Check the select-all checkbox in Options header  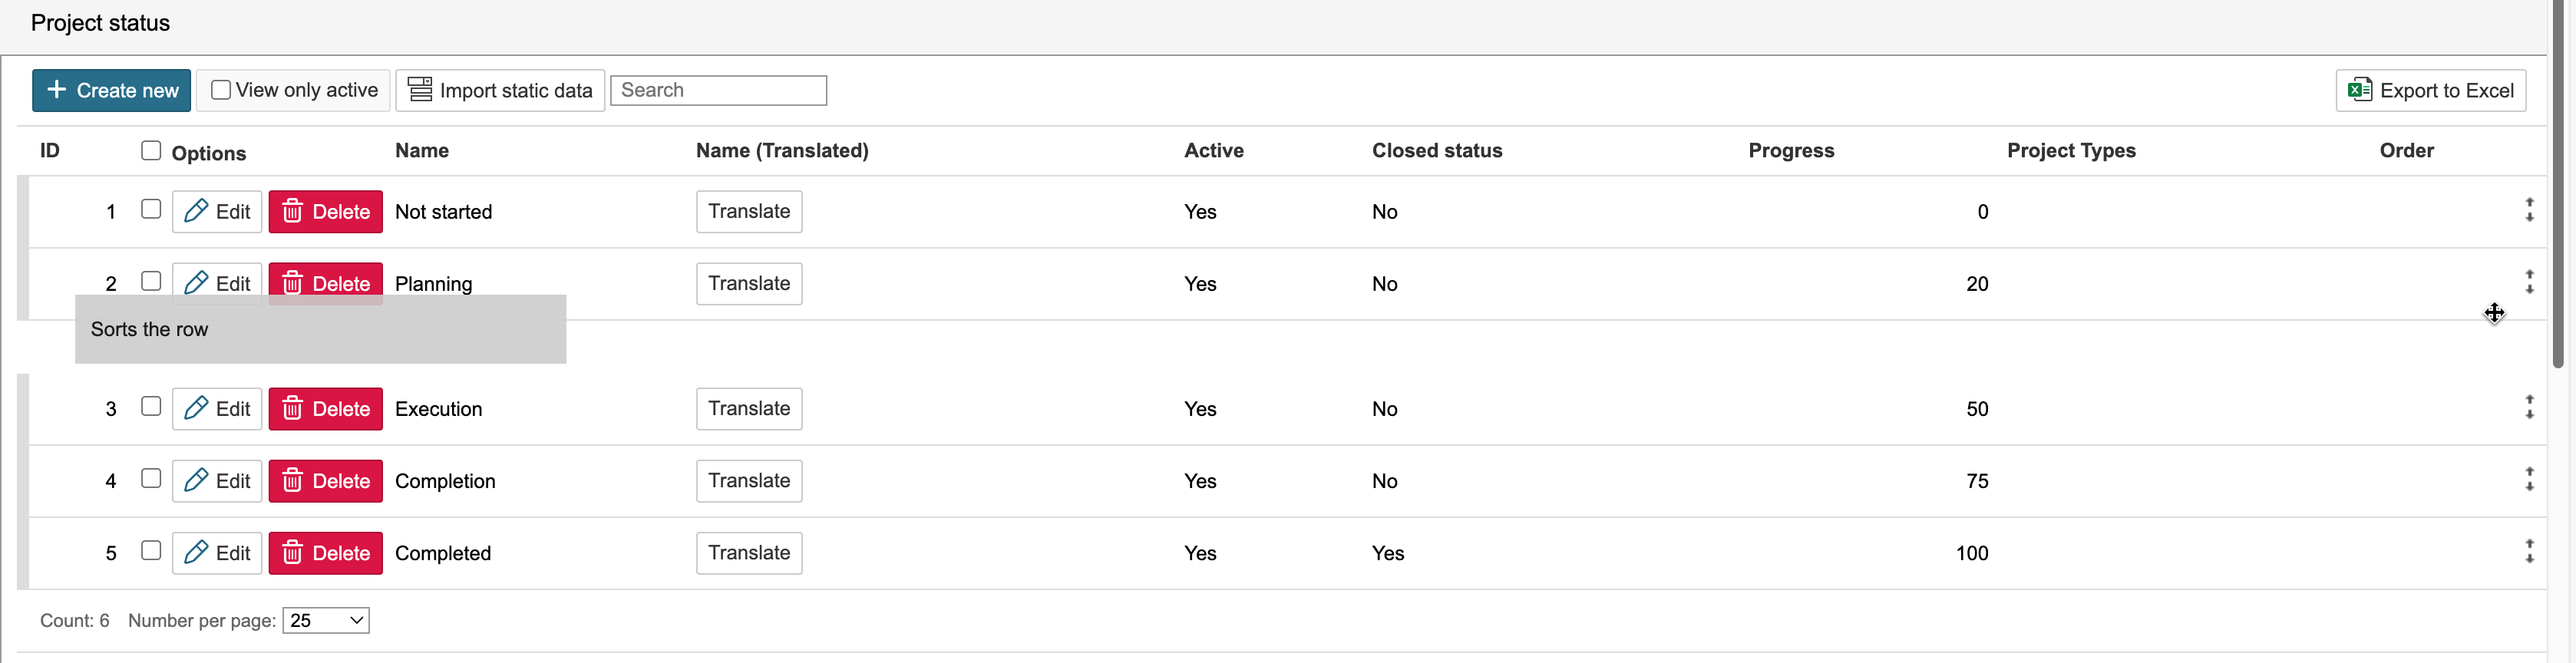pyautogui.click(x=151, y=150)
